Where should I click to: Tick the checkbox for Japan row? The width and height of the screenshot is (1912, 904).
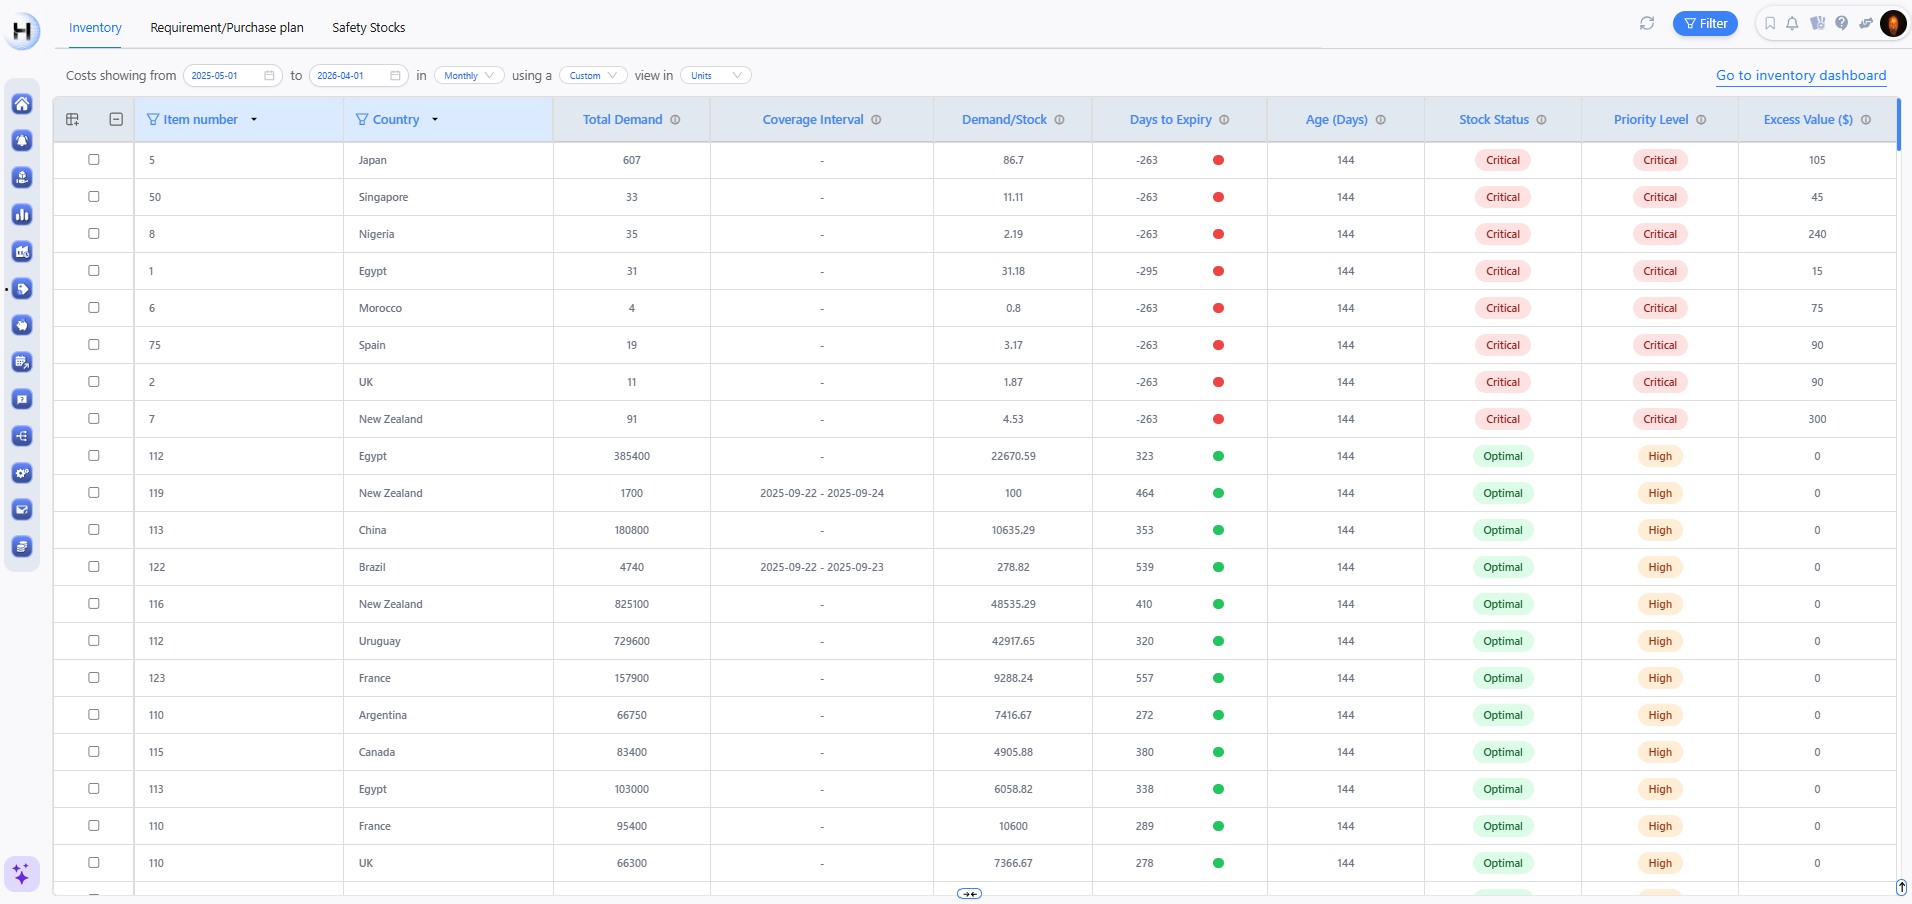[x=94, y=160]
